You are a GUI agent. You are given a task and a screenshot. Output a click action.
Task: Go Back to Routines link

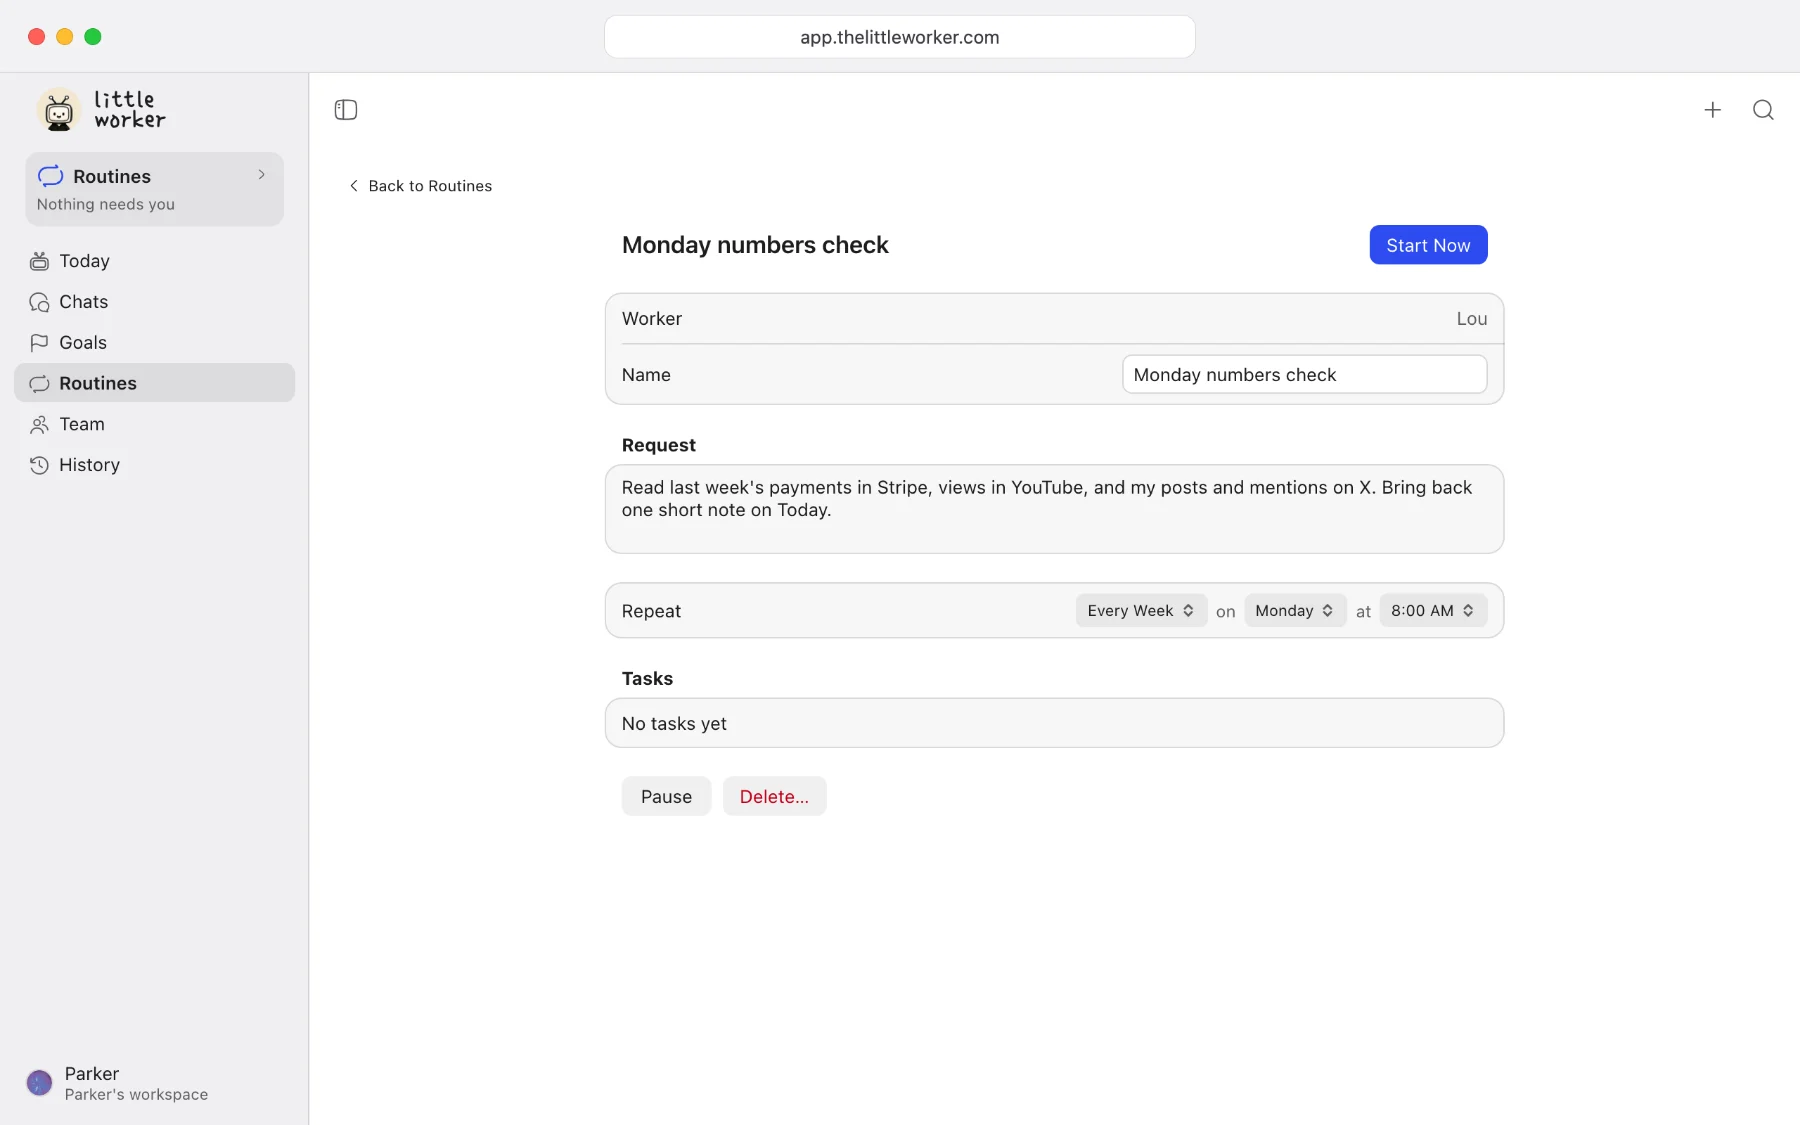pos(420,186)
